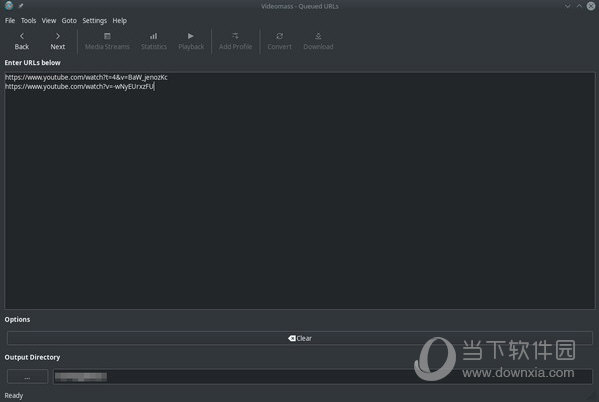Open the File menu
Image resolution: width=599 pixels, height=402 pixels.
coord(10,21)
